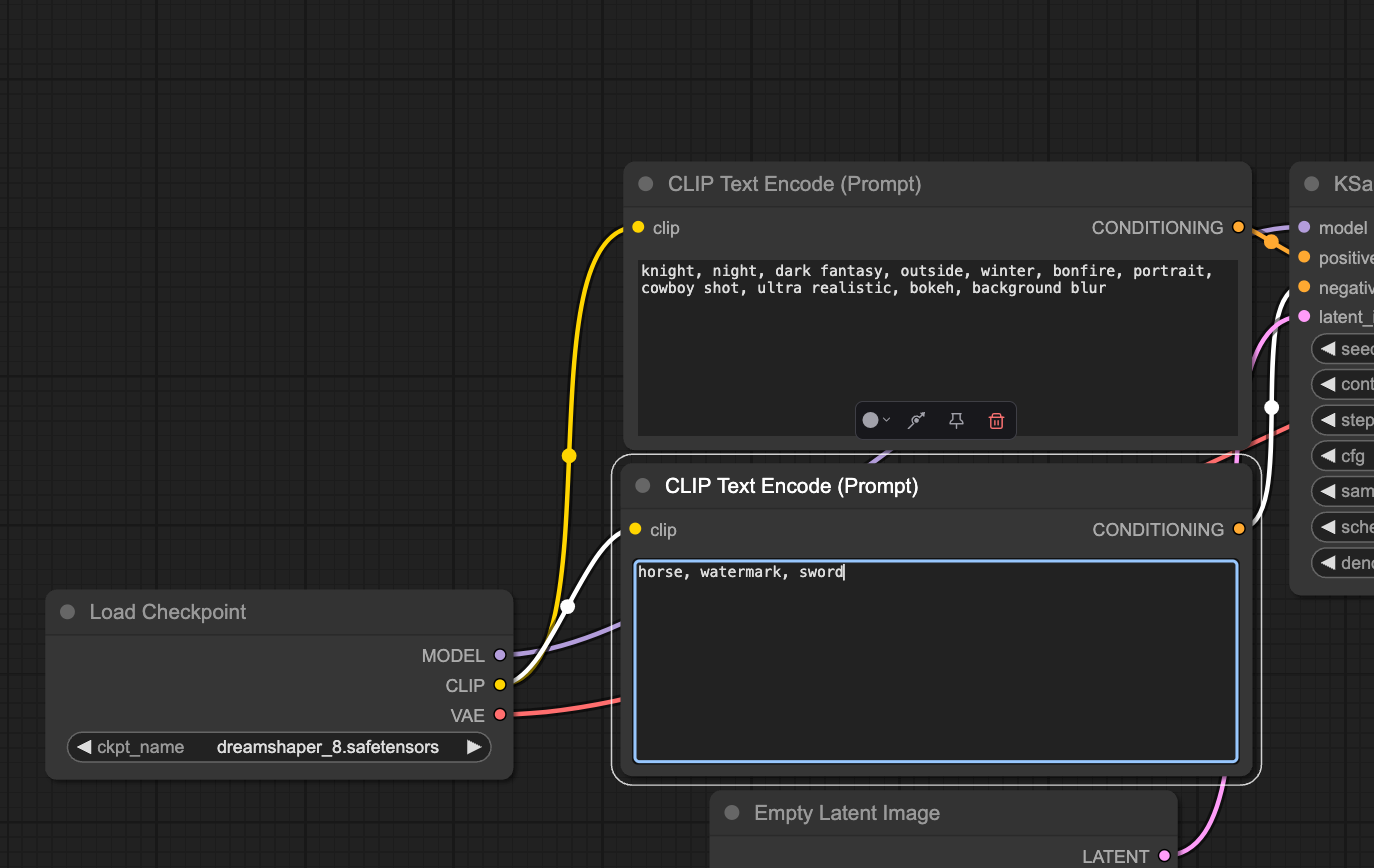Click the KSampler model input port
The height and width of the screenshot is (868, 1374).
click(1304, 228)
